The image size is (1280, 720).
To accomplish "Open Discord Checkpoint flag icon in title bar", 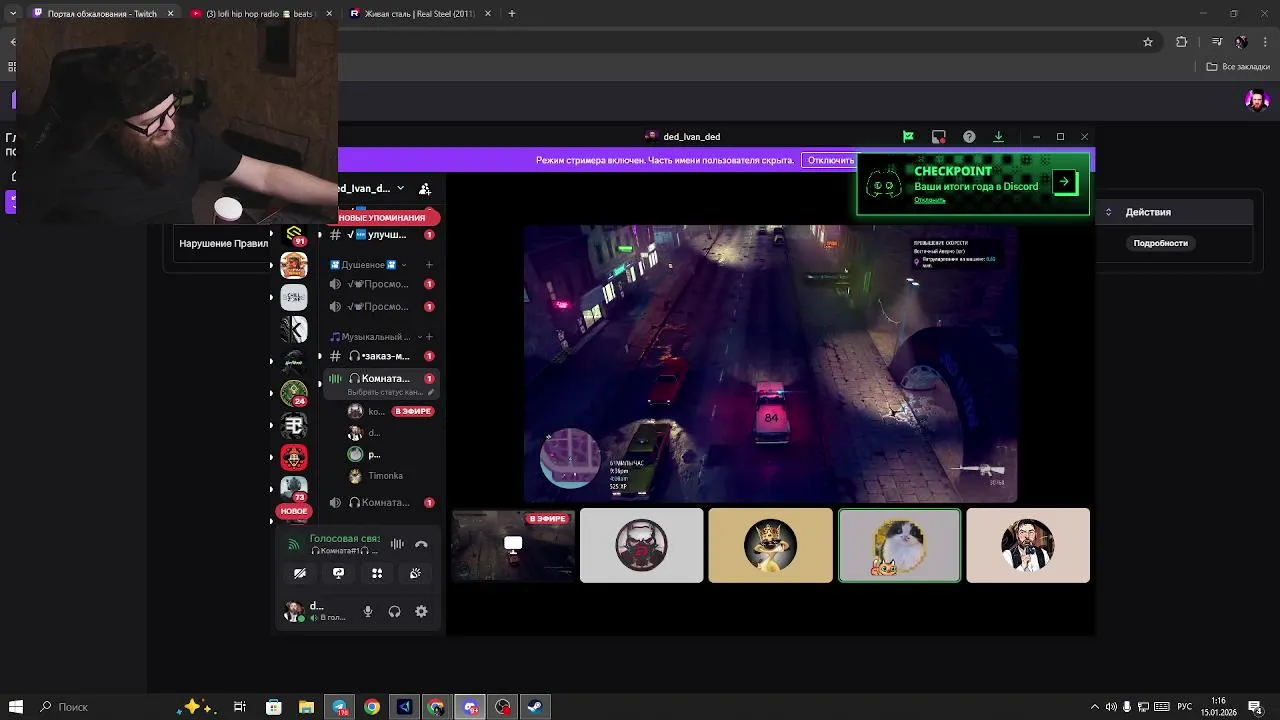I will 908,137.
